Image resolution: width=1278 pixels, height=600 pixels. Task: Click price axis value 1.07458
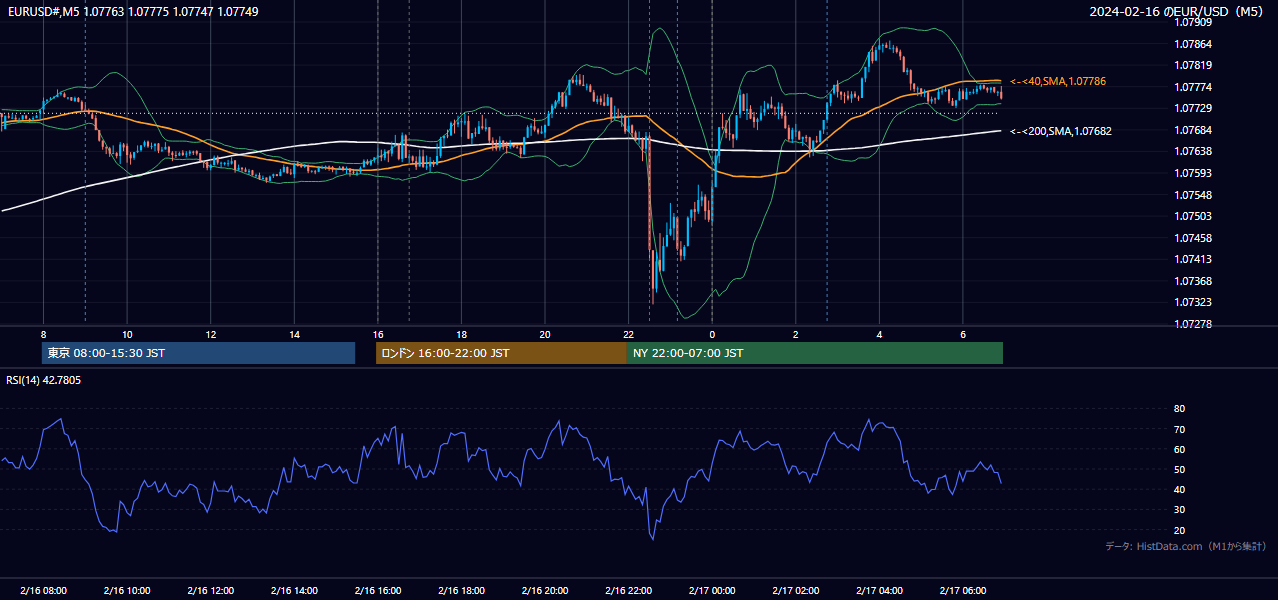[x=1192, y=238]
